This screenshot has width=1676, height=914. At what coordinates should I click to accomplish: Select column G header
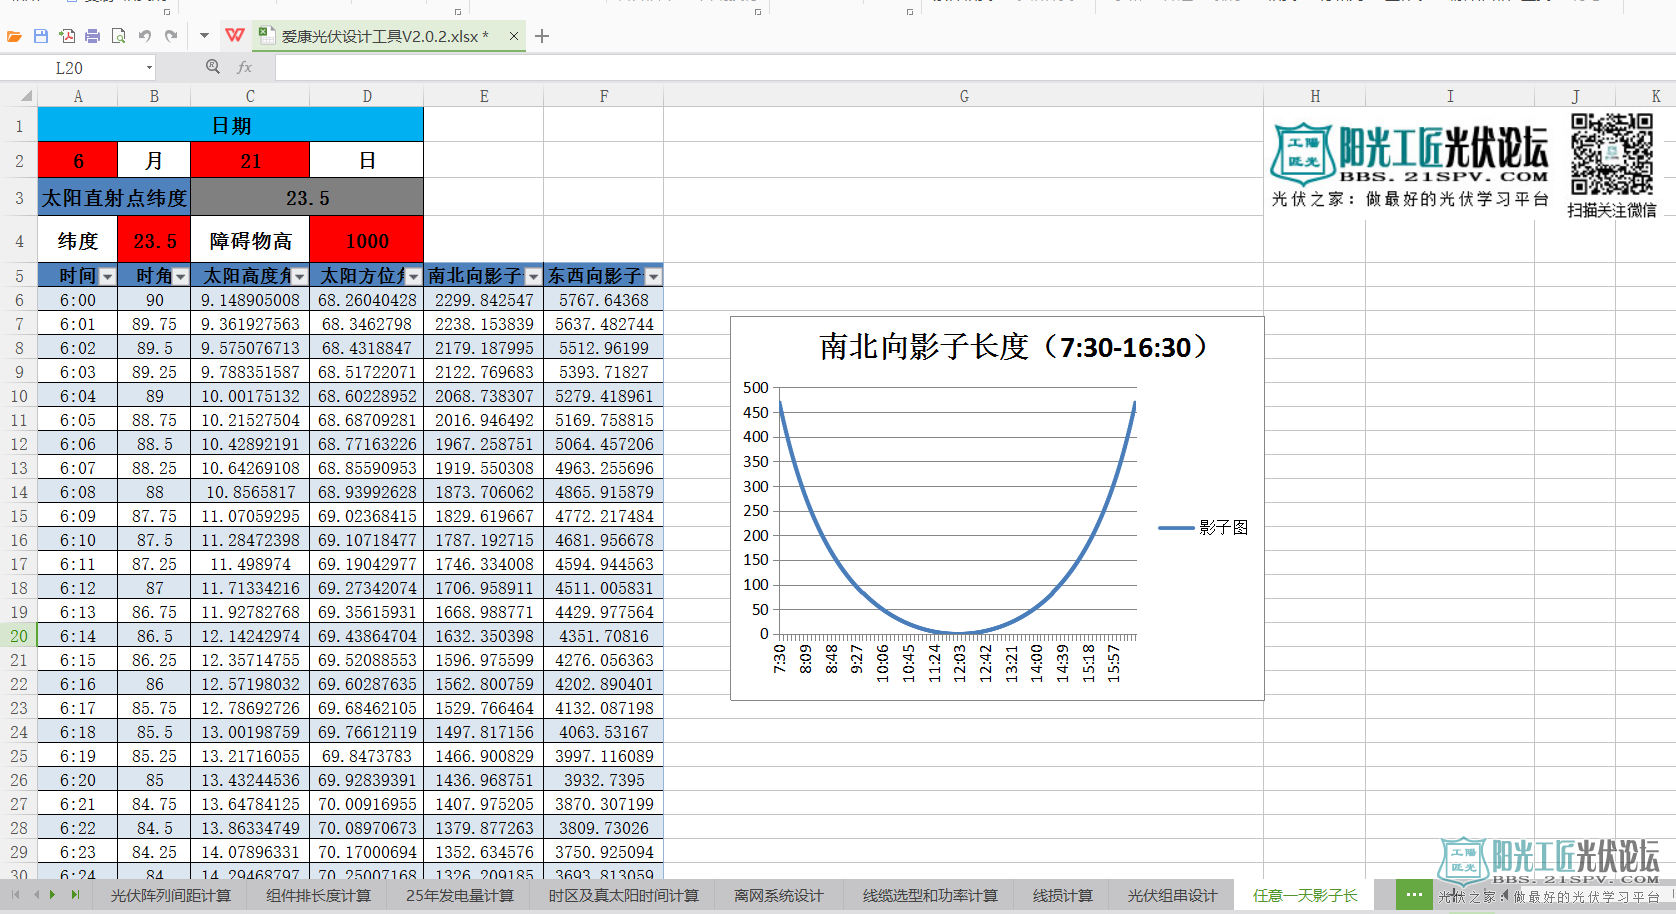(964, 97)
